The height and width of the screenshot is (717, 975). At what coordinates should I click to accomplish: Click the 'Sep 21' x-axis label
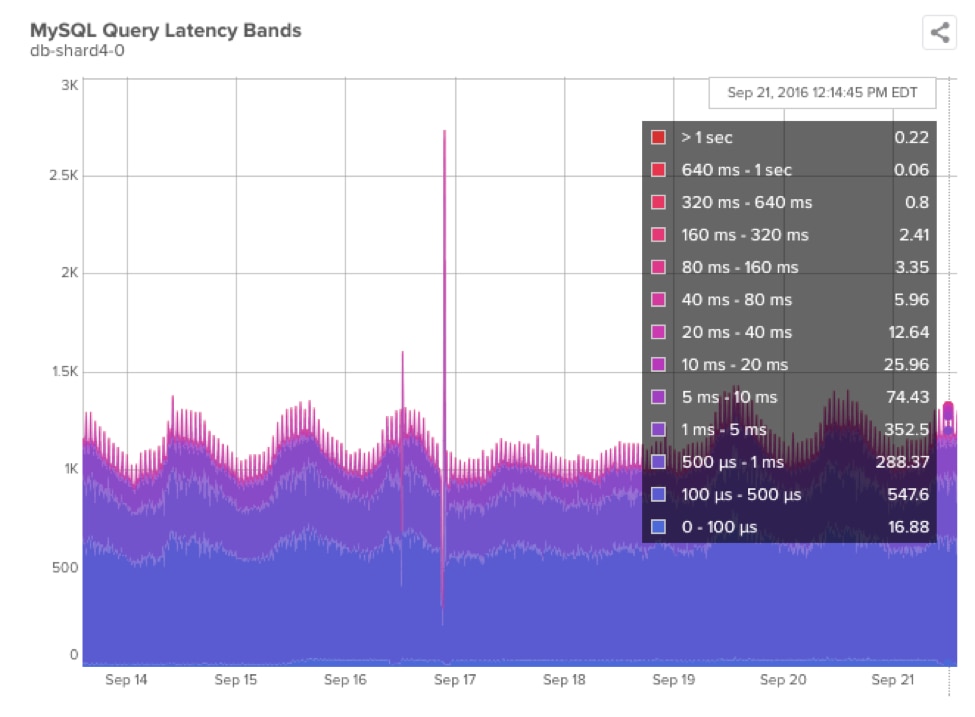click(892, 680)
